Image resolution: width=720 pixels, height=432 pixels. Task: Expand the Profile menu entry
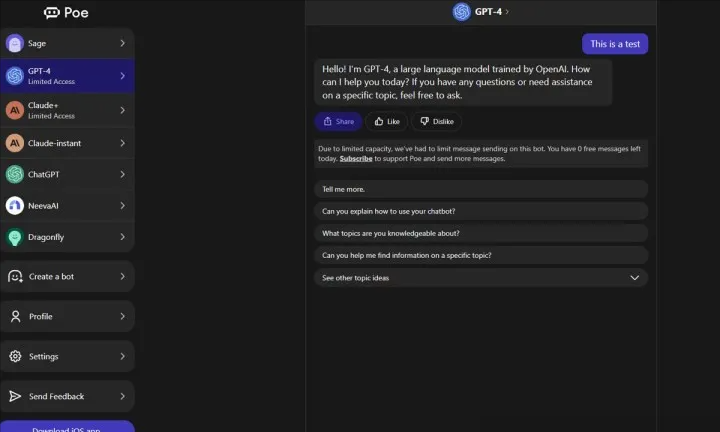click(x=66, y=316)
